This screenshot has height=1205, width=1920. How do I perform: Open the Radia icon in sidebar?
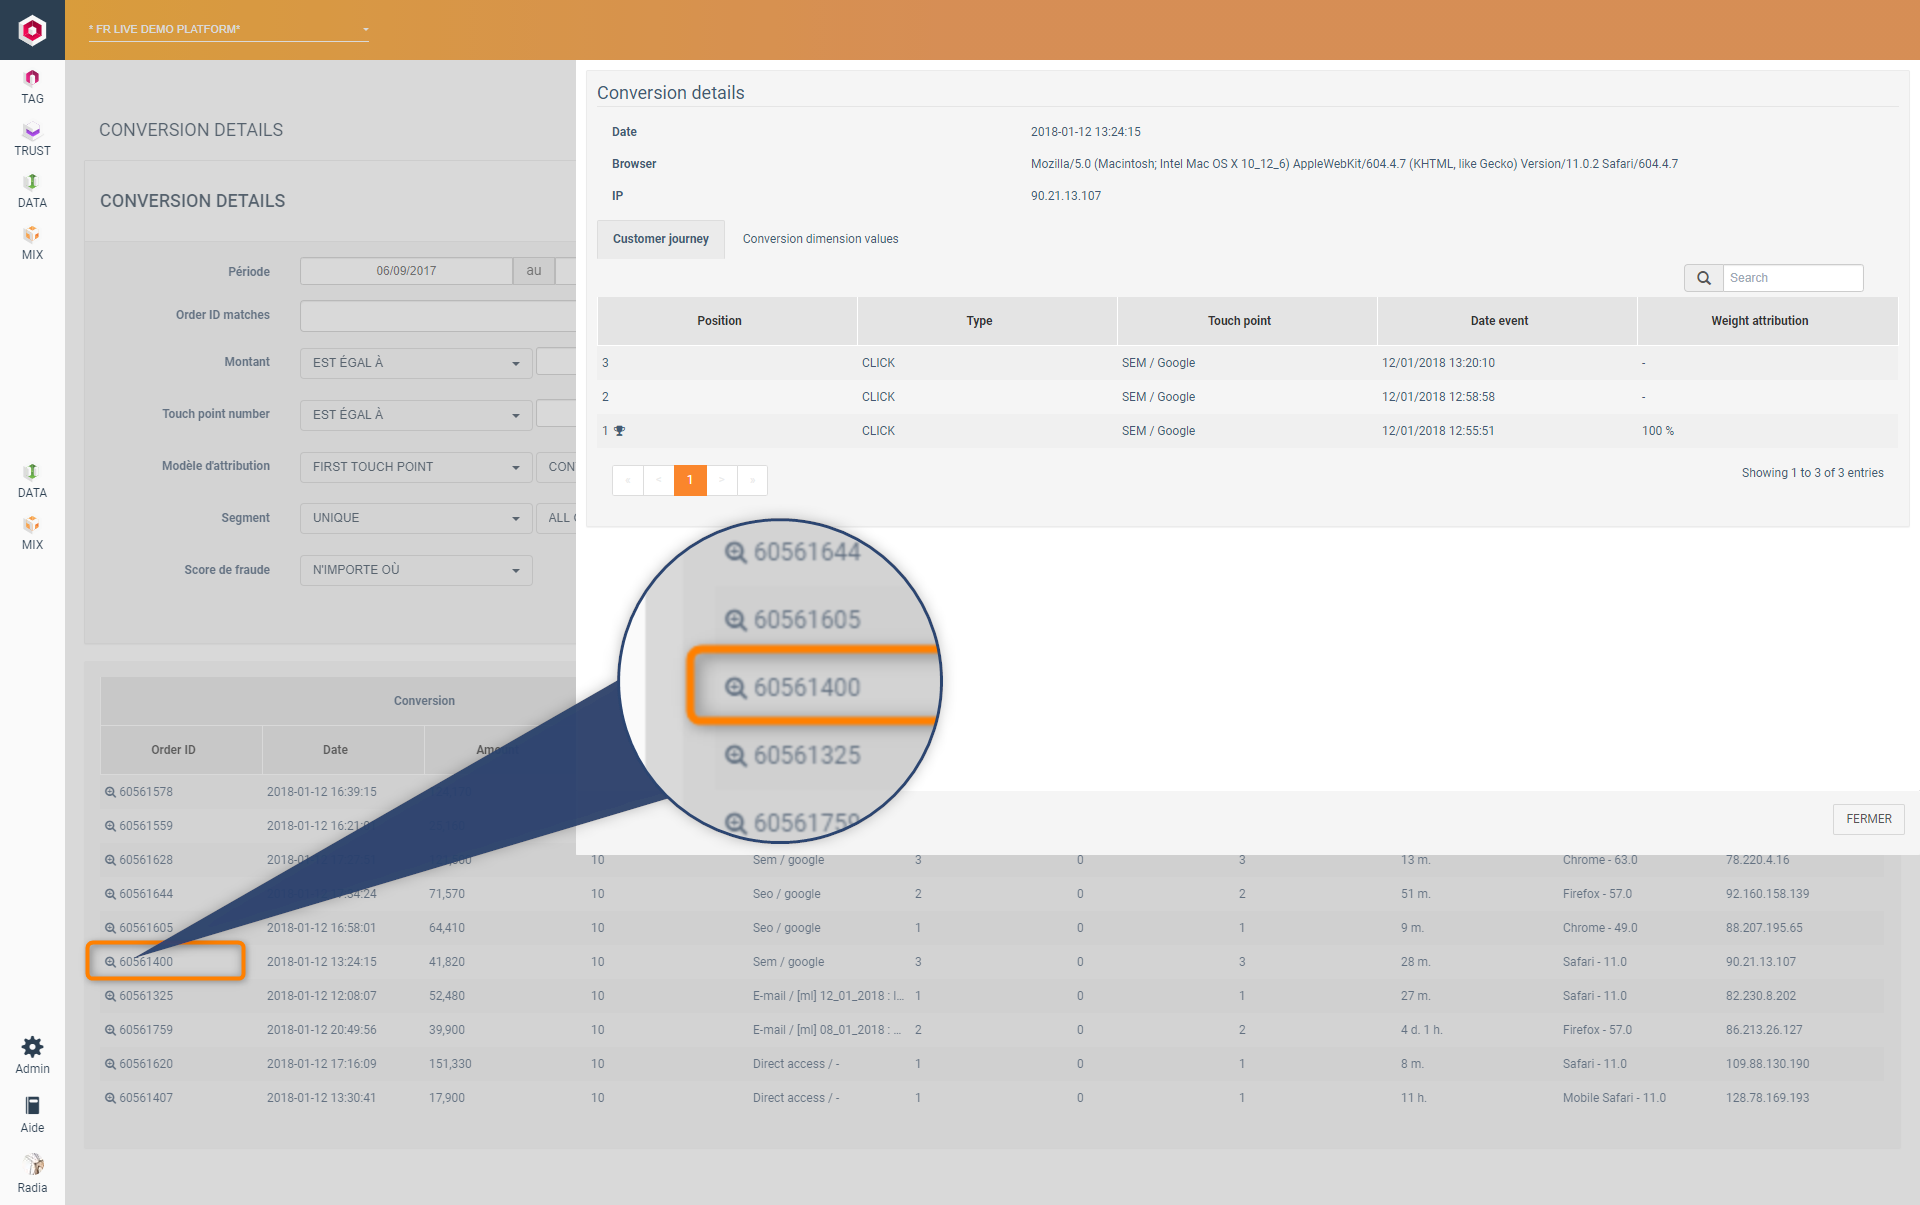[x=32, y=1165]
